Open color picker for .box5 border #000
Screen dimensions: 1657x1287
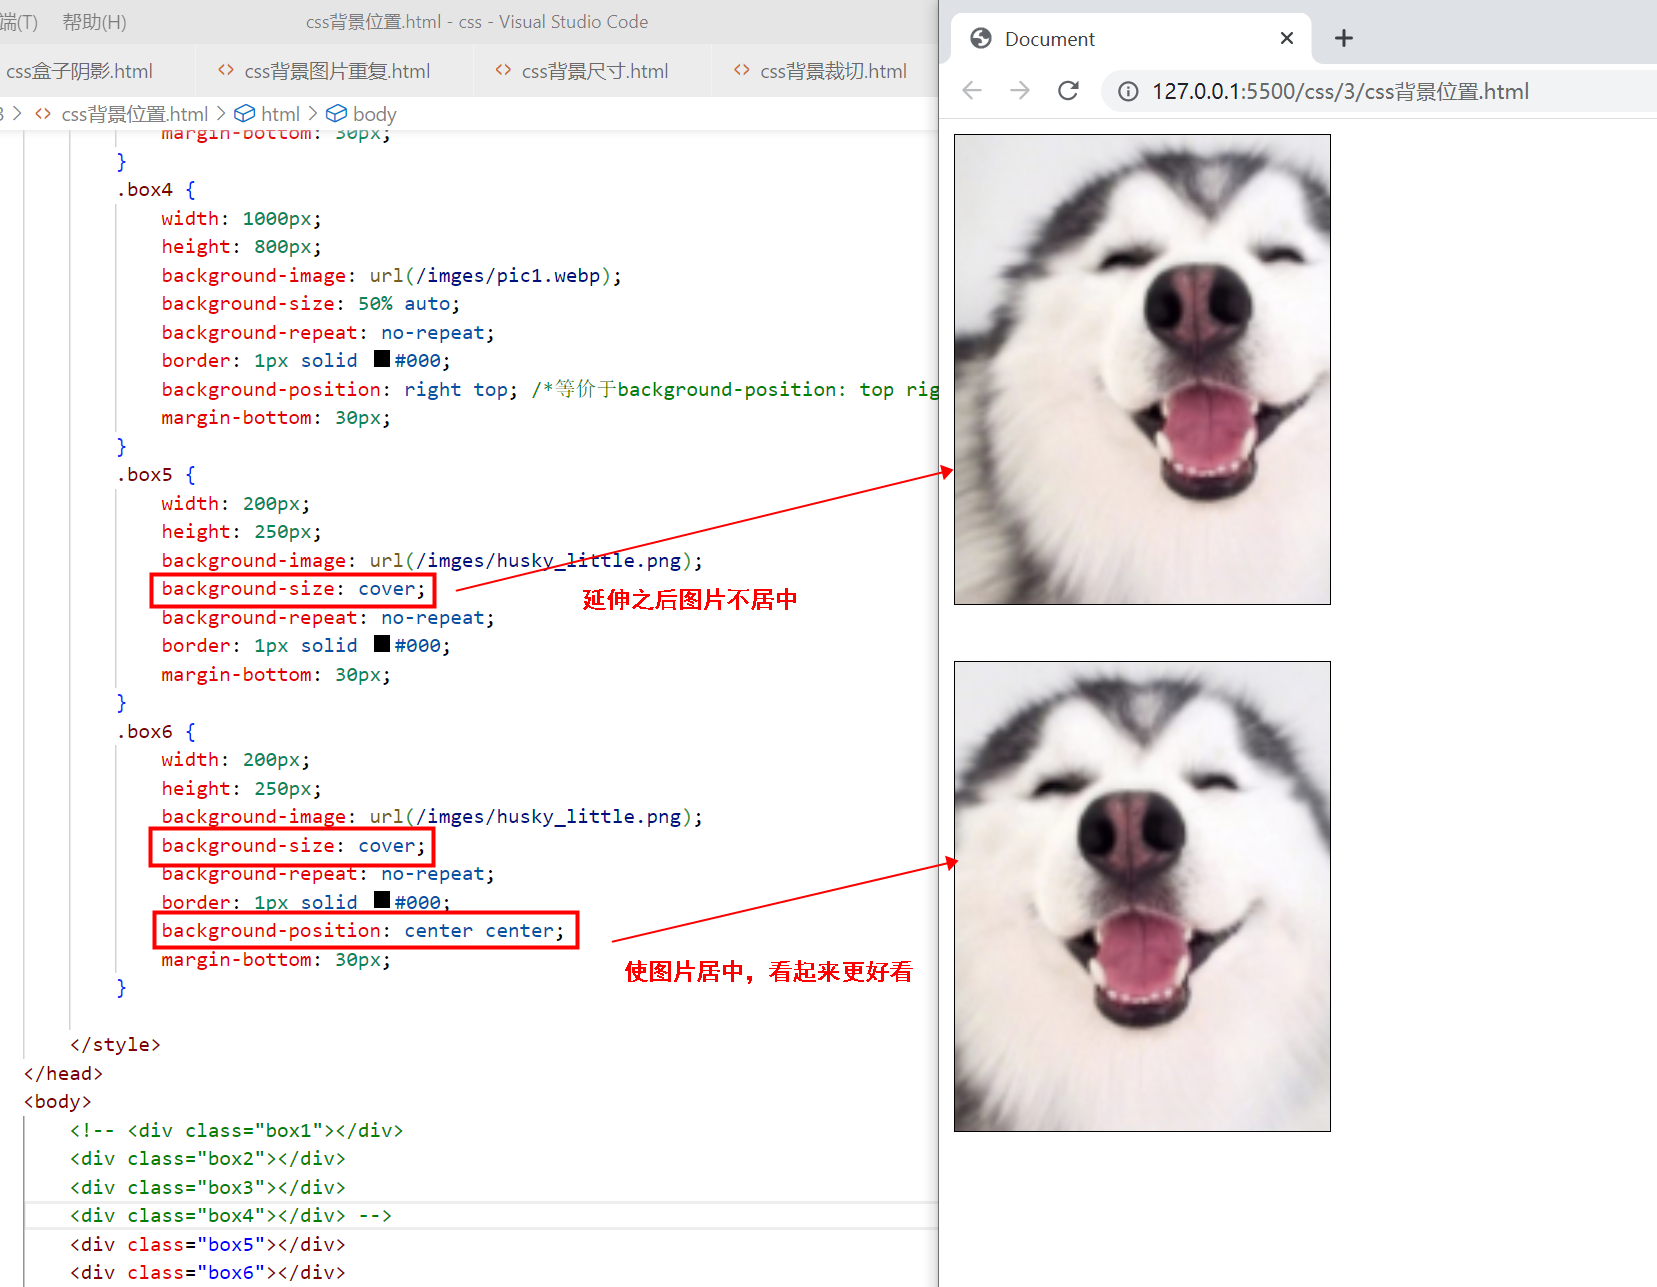pos(382,644)
